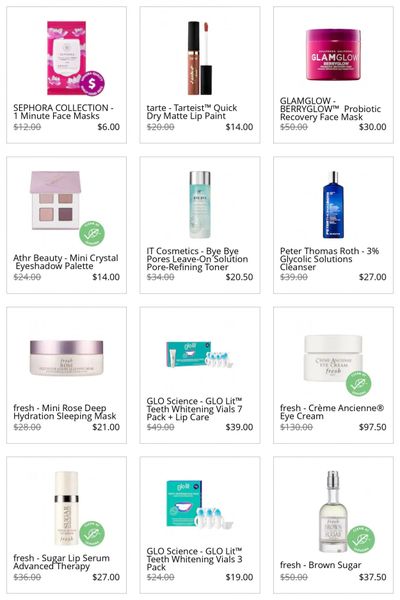This screenshot has width=400, height=600.
Task: Click the purple dollar badge on Sephora masks
Action: point(92,83)
